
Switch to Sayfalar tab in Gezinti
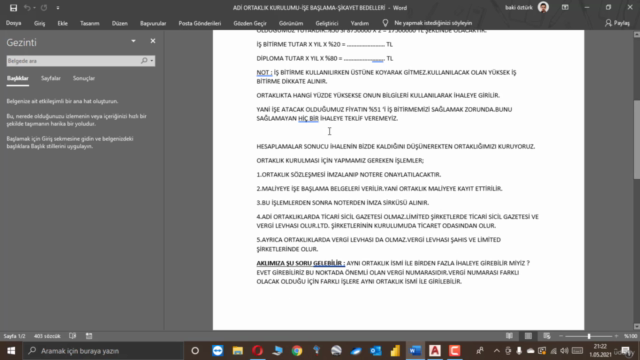51,78
